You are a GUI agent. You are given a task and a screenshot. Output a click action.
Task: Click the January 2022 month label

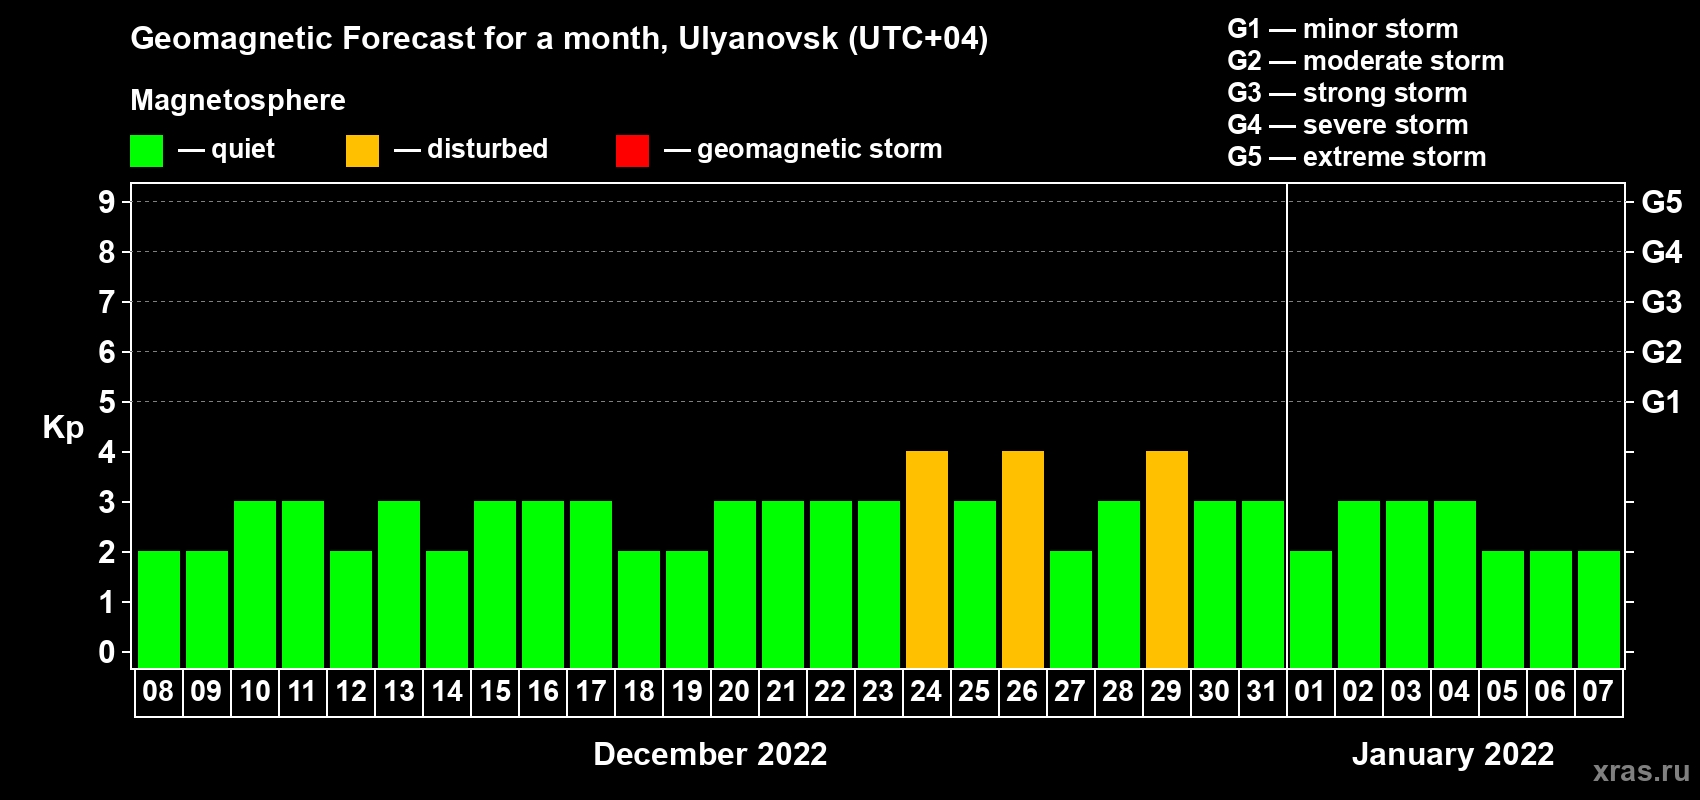click(x=1453, y=754)
